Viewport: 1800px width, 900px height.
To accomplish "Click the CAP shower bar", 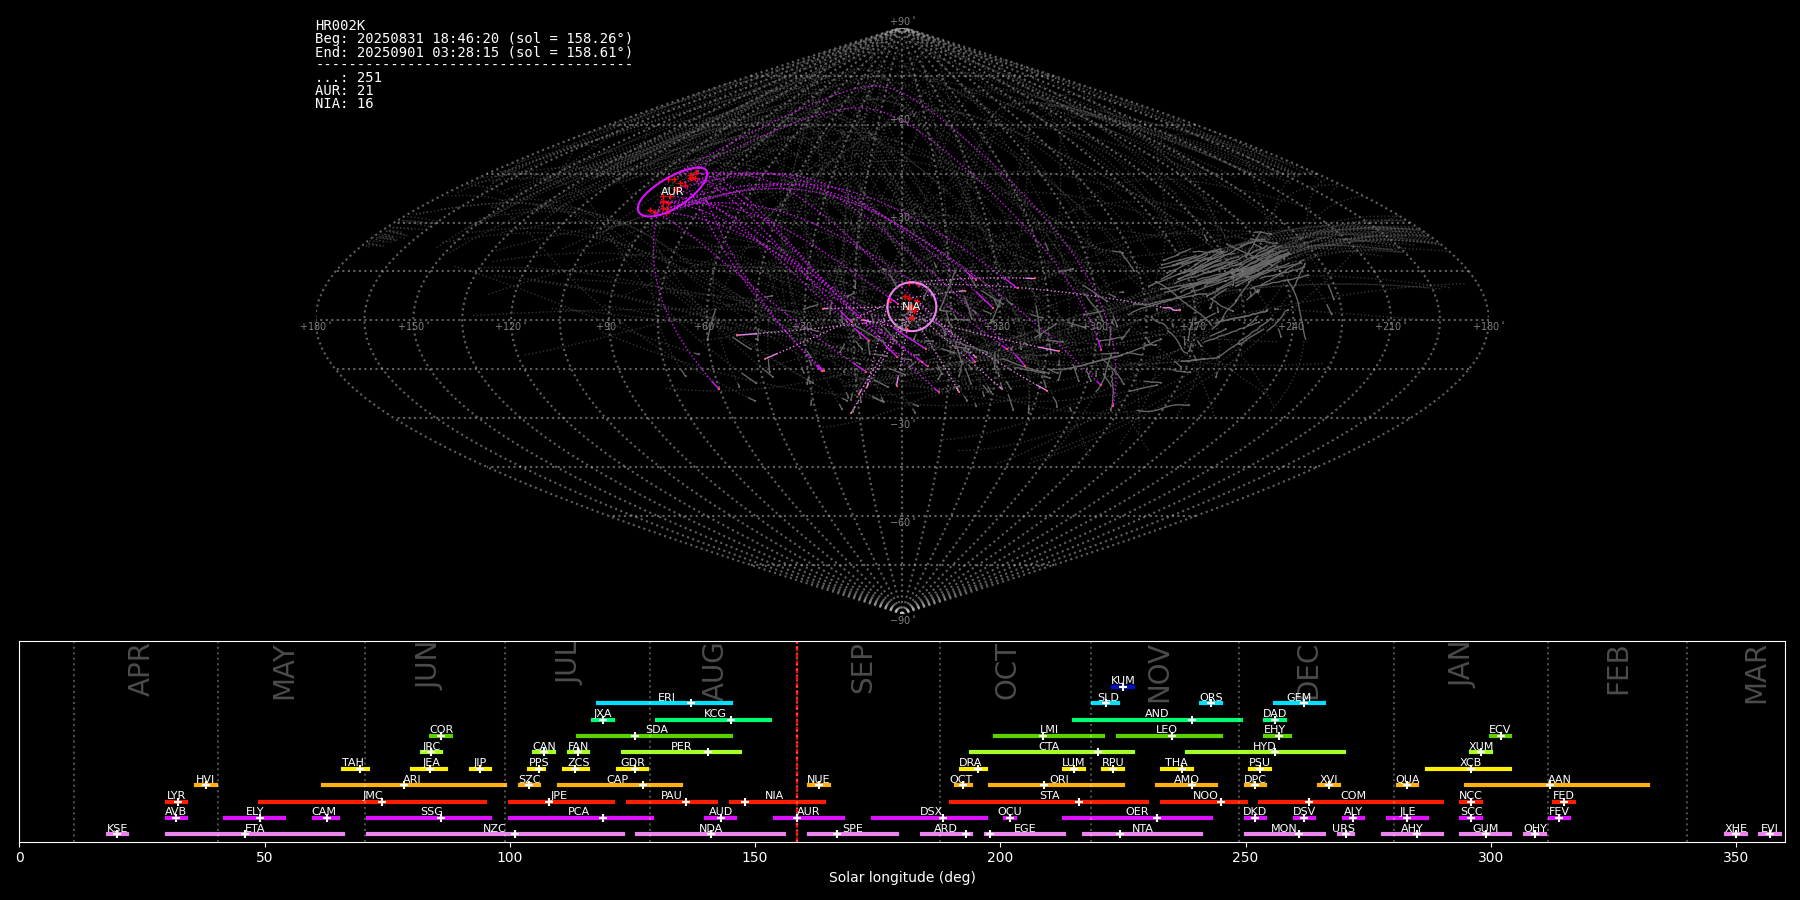I will (620, 785).
